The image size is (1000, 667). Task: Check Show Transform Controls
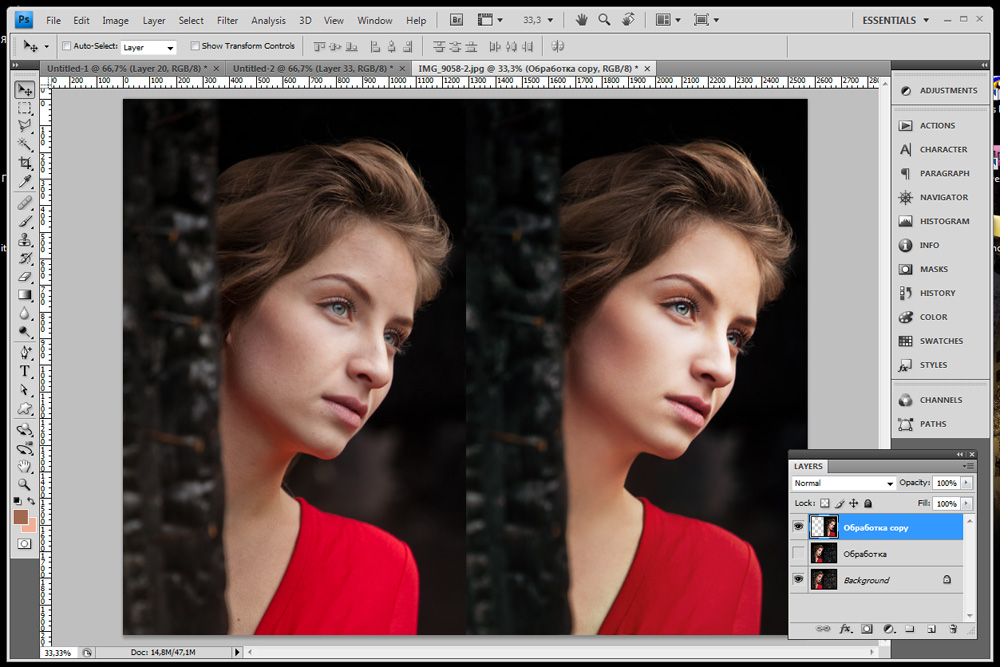[x=195, y=46]
